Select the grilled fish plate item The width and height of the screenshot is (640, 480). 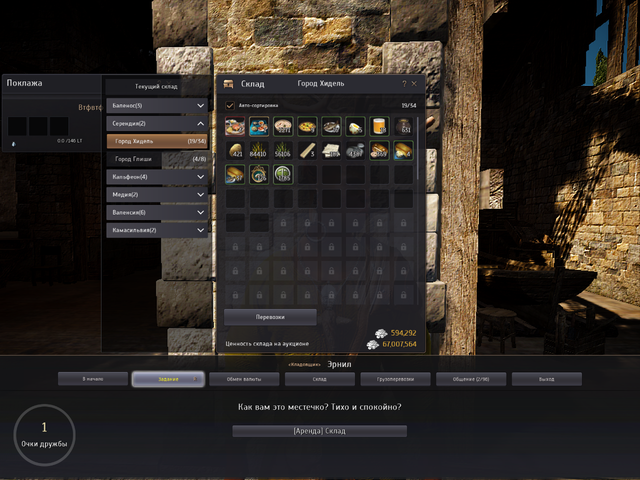pyautogui.click(x=331, y=126)
